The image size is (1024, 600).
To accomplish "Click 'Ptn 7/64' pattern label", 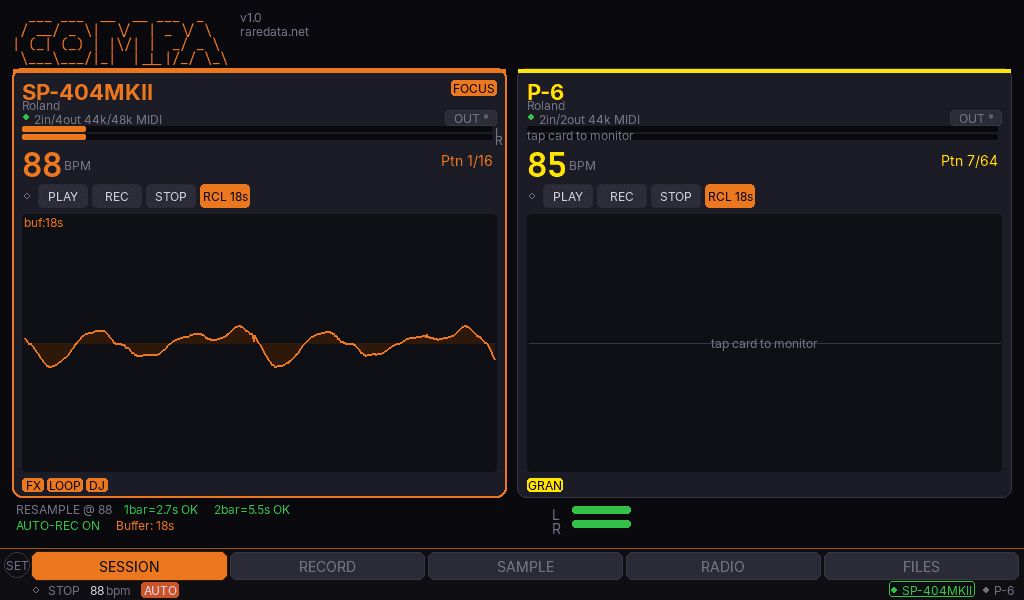I will click(x=969, y=161).
